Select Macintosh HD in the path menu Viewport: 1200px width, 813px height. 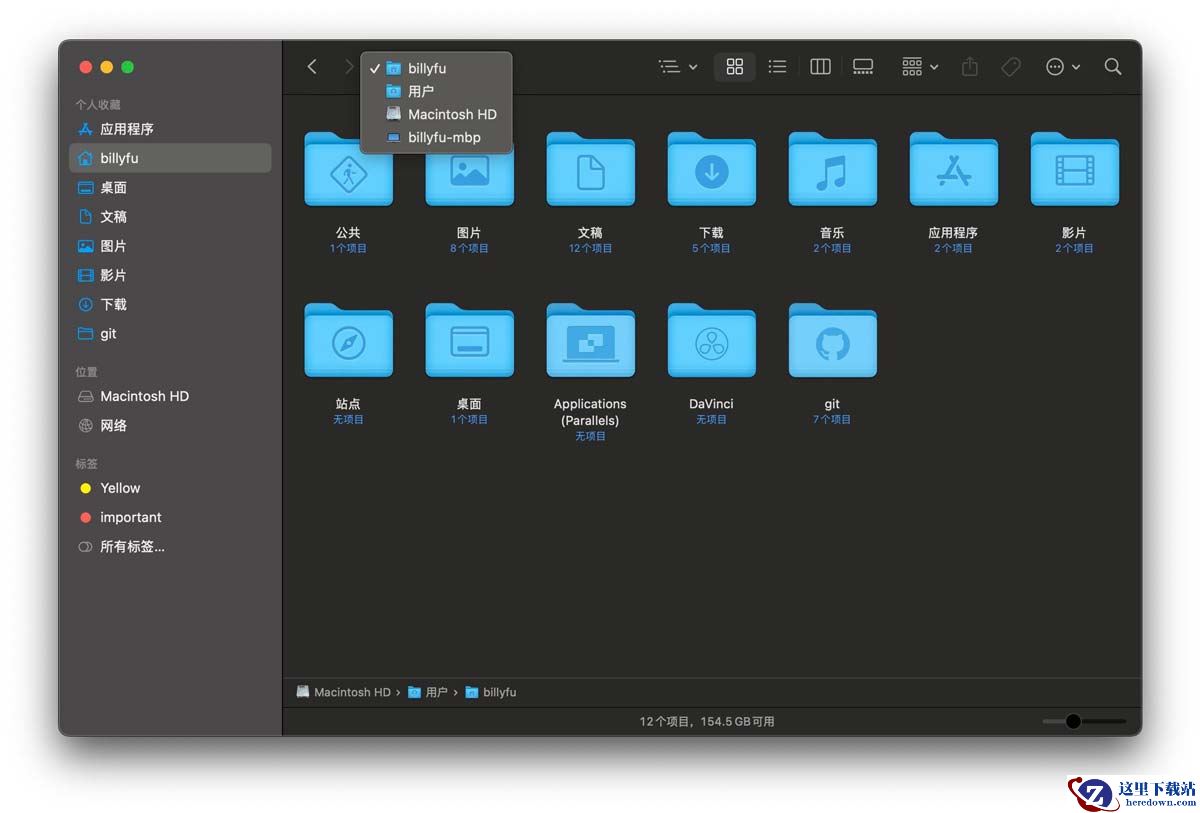click(x=451, y=114)
